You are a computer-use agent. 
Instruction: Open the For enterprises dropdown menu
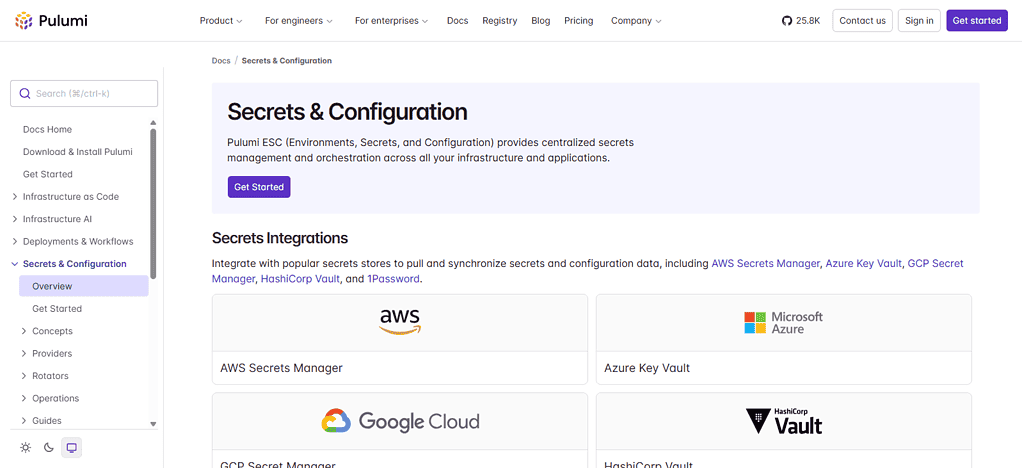coord(391,21)
